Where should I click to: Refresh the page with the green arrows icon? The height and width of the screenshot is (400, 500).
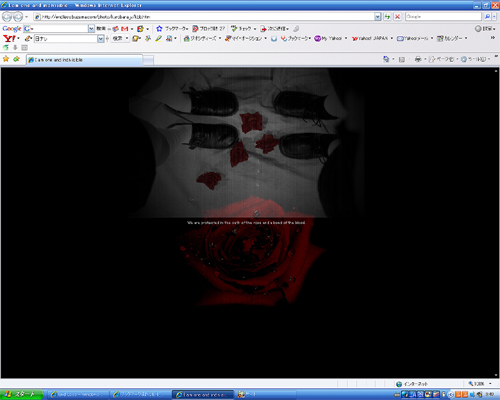point(387,16)
